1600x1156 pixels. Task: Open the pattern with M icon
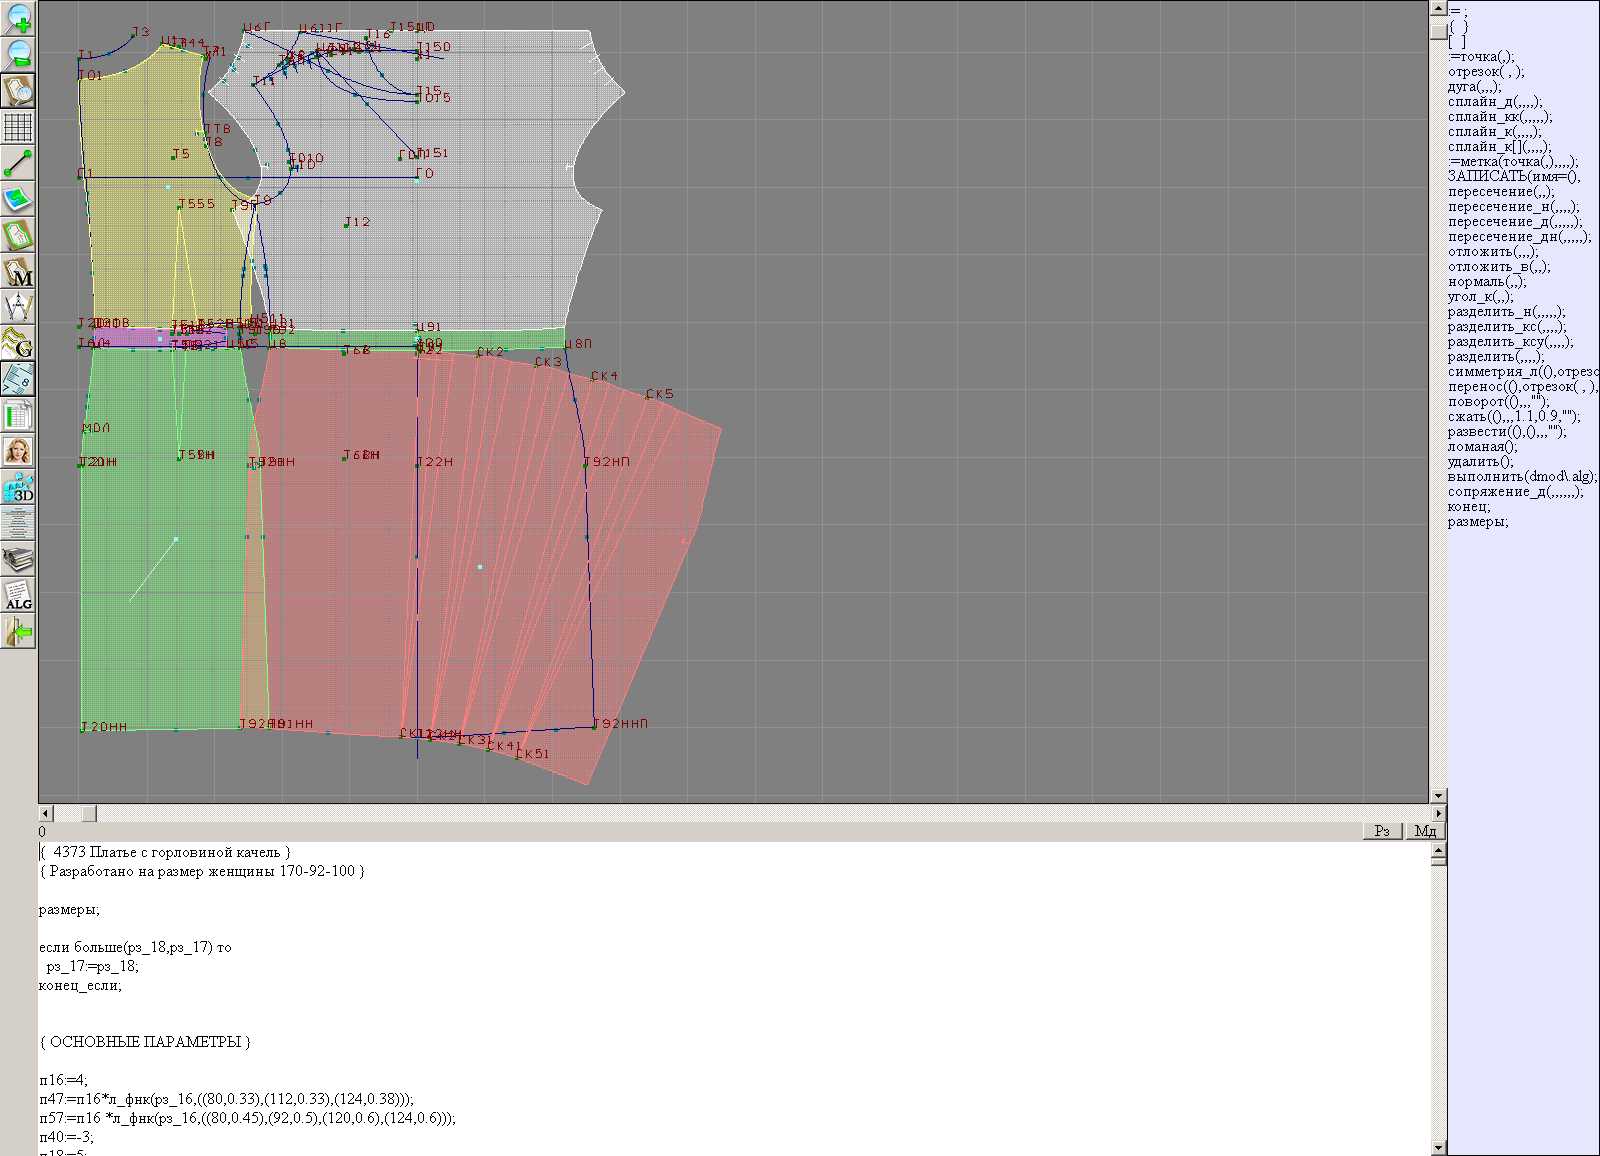(x=18, y=272)
